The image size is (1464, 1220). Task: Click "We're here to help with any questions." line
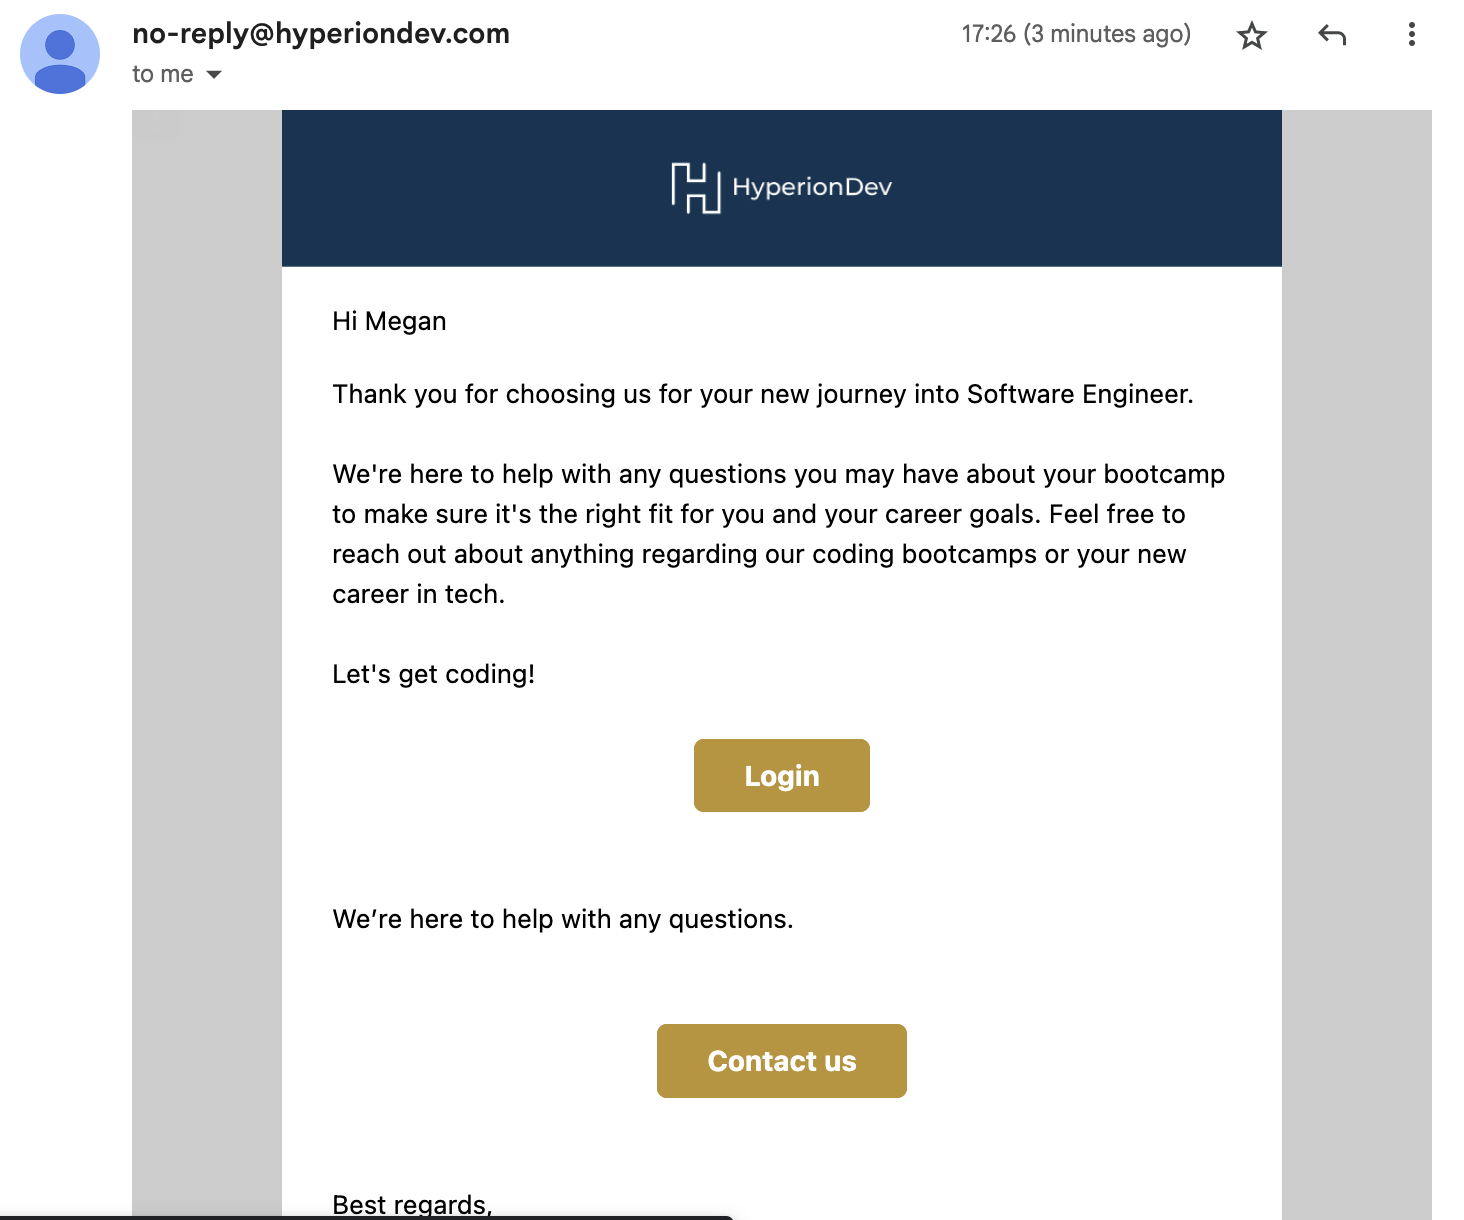pyautogui.click(x=562, y=919)
